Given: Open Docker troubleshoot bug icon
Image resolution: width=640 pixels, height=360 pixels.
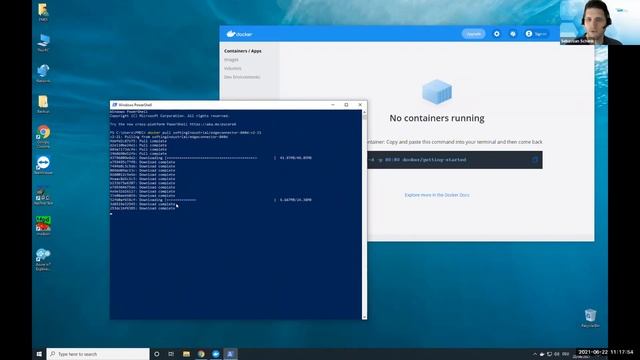Looking at the screenshot, I should [x=513, y=34].
